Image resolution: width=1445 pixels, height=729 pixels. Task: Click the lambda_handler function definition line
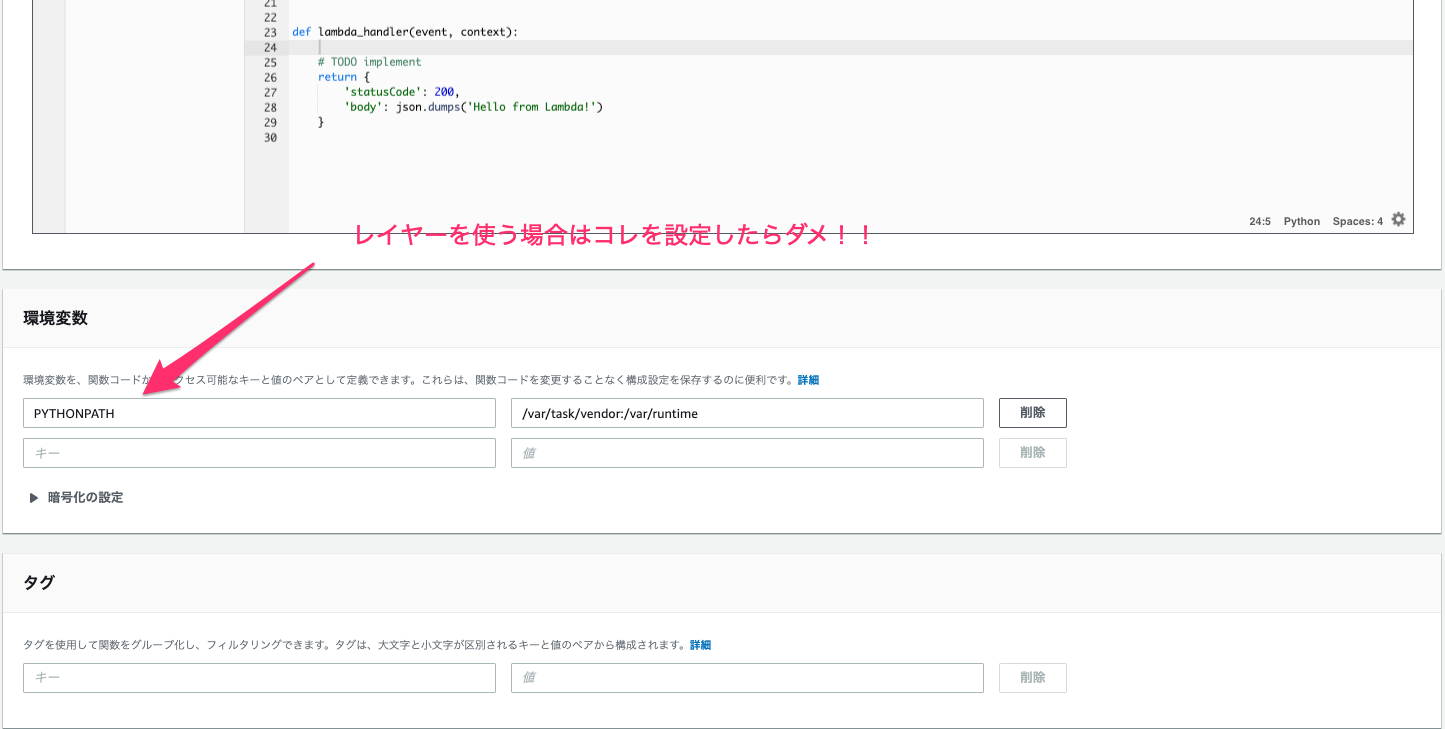tap(405, 32)
